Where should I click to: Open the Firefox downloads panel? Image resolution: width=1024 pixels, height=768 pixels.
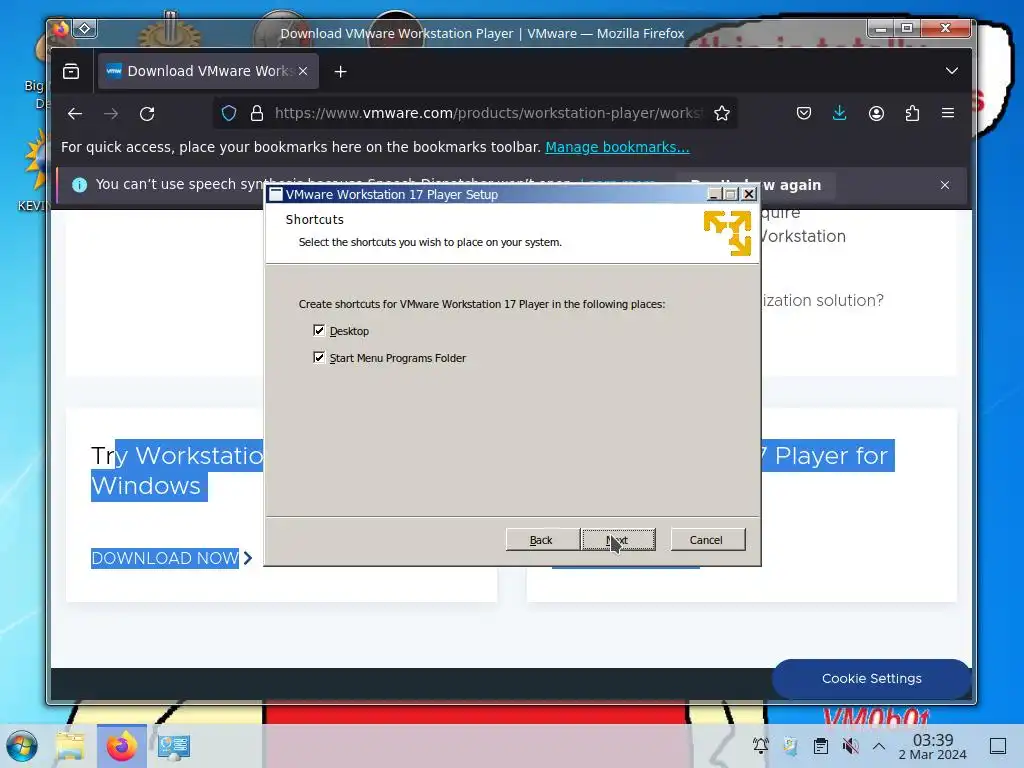(840, 114)
